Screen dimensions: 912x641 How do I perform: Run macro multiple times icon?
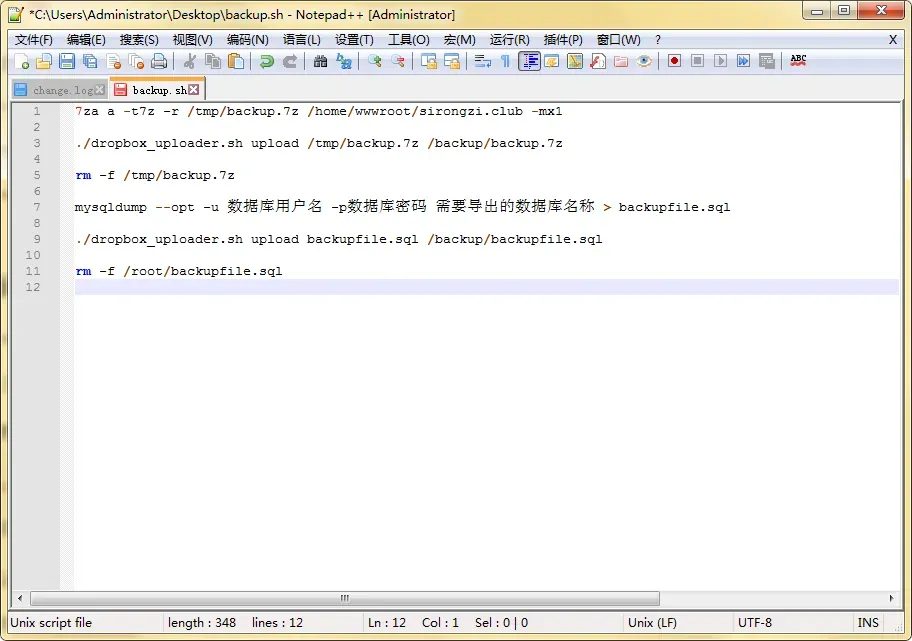(x=743, y=61)
